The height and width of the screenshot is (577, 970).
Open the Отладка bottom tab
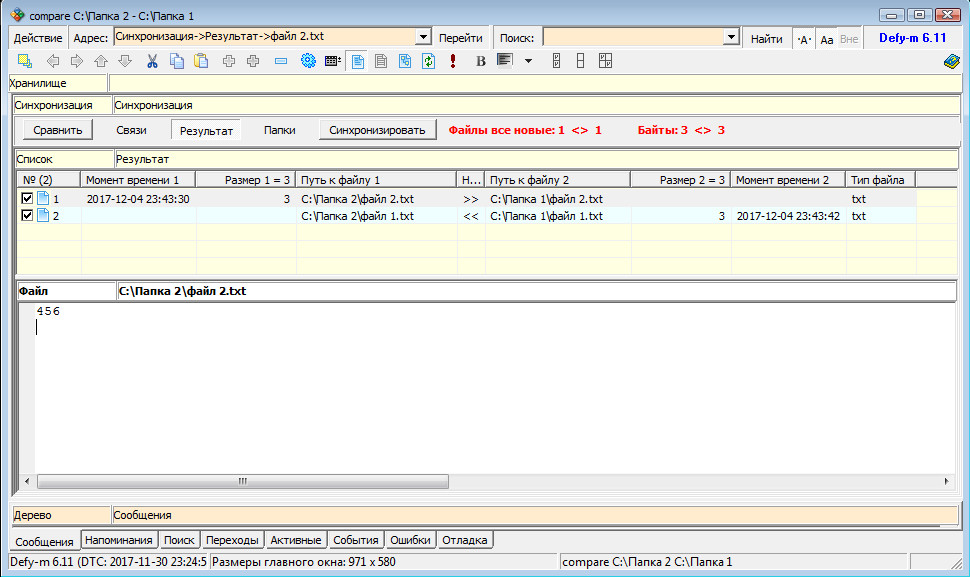465,540
